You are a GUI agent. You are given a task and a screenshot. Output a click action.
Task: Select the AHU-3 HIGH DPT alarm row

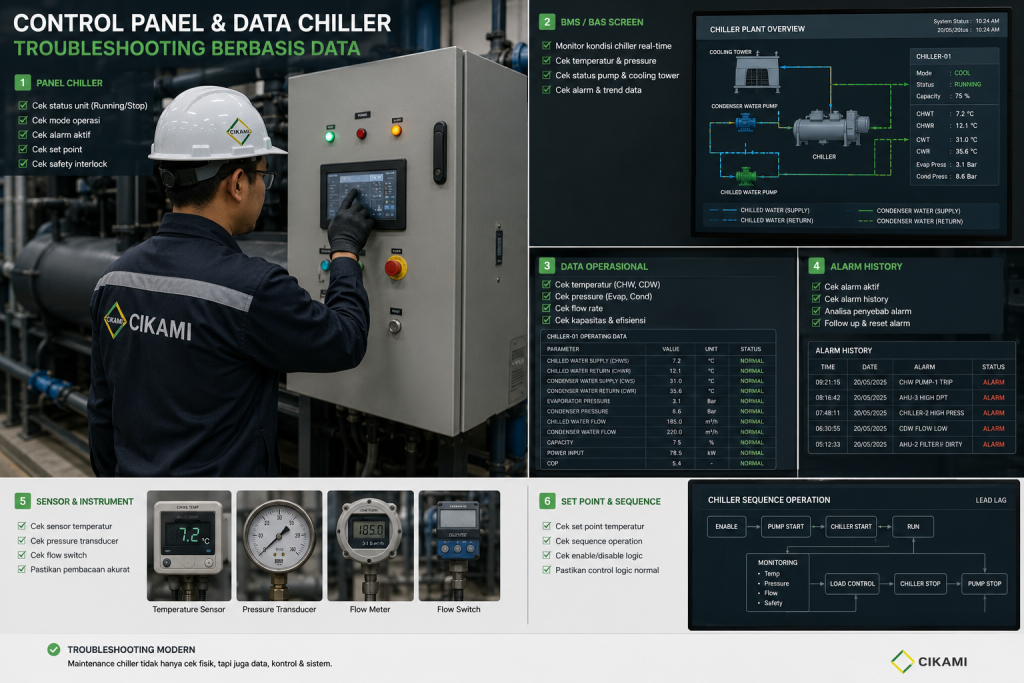(911, 398)
